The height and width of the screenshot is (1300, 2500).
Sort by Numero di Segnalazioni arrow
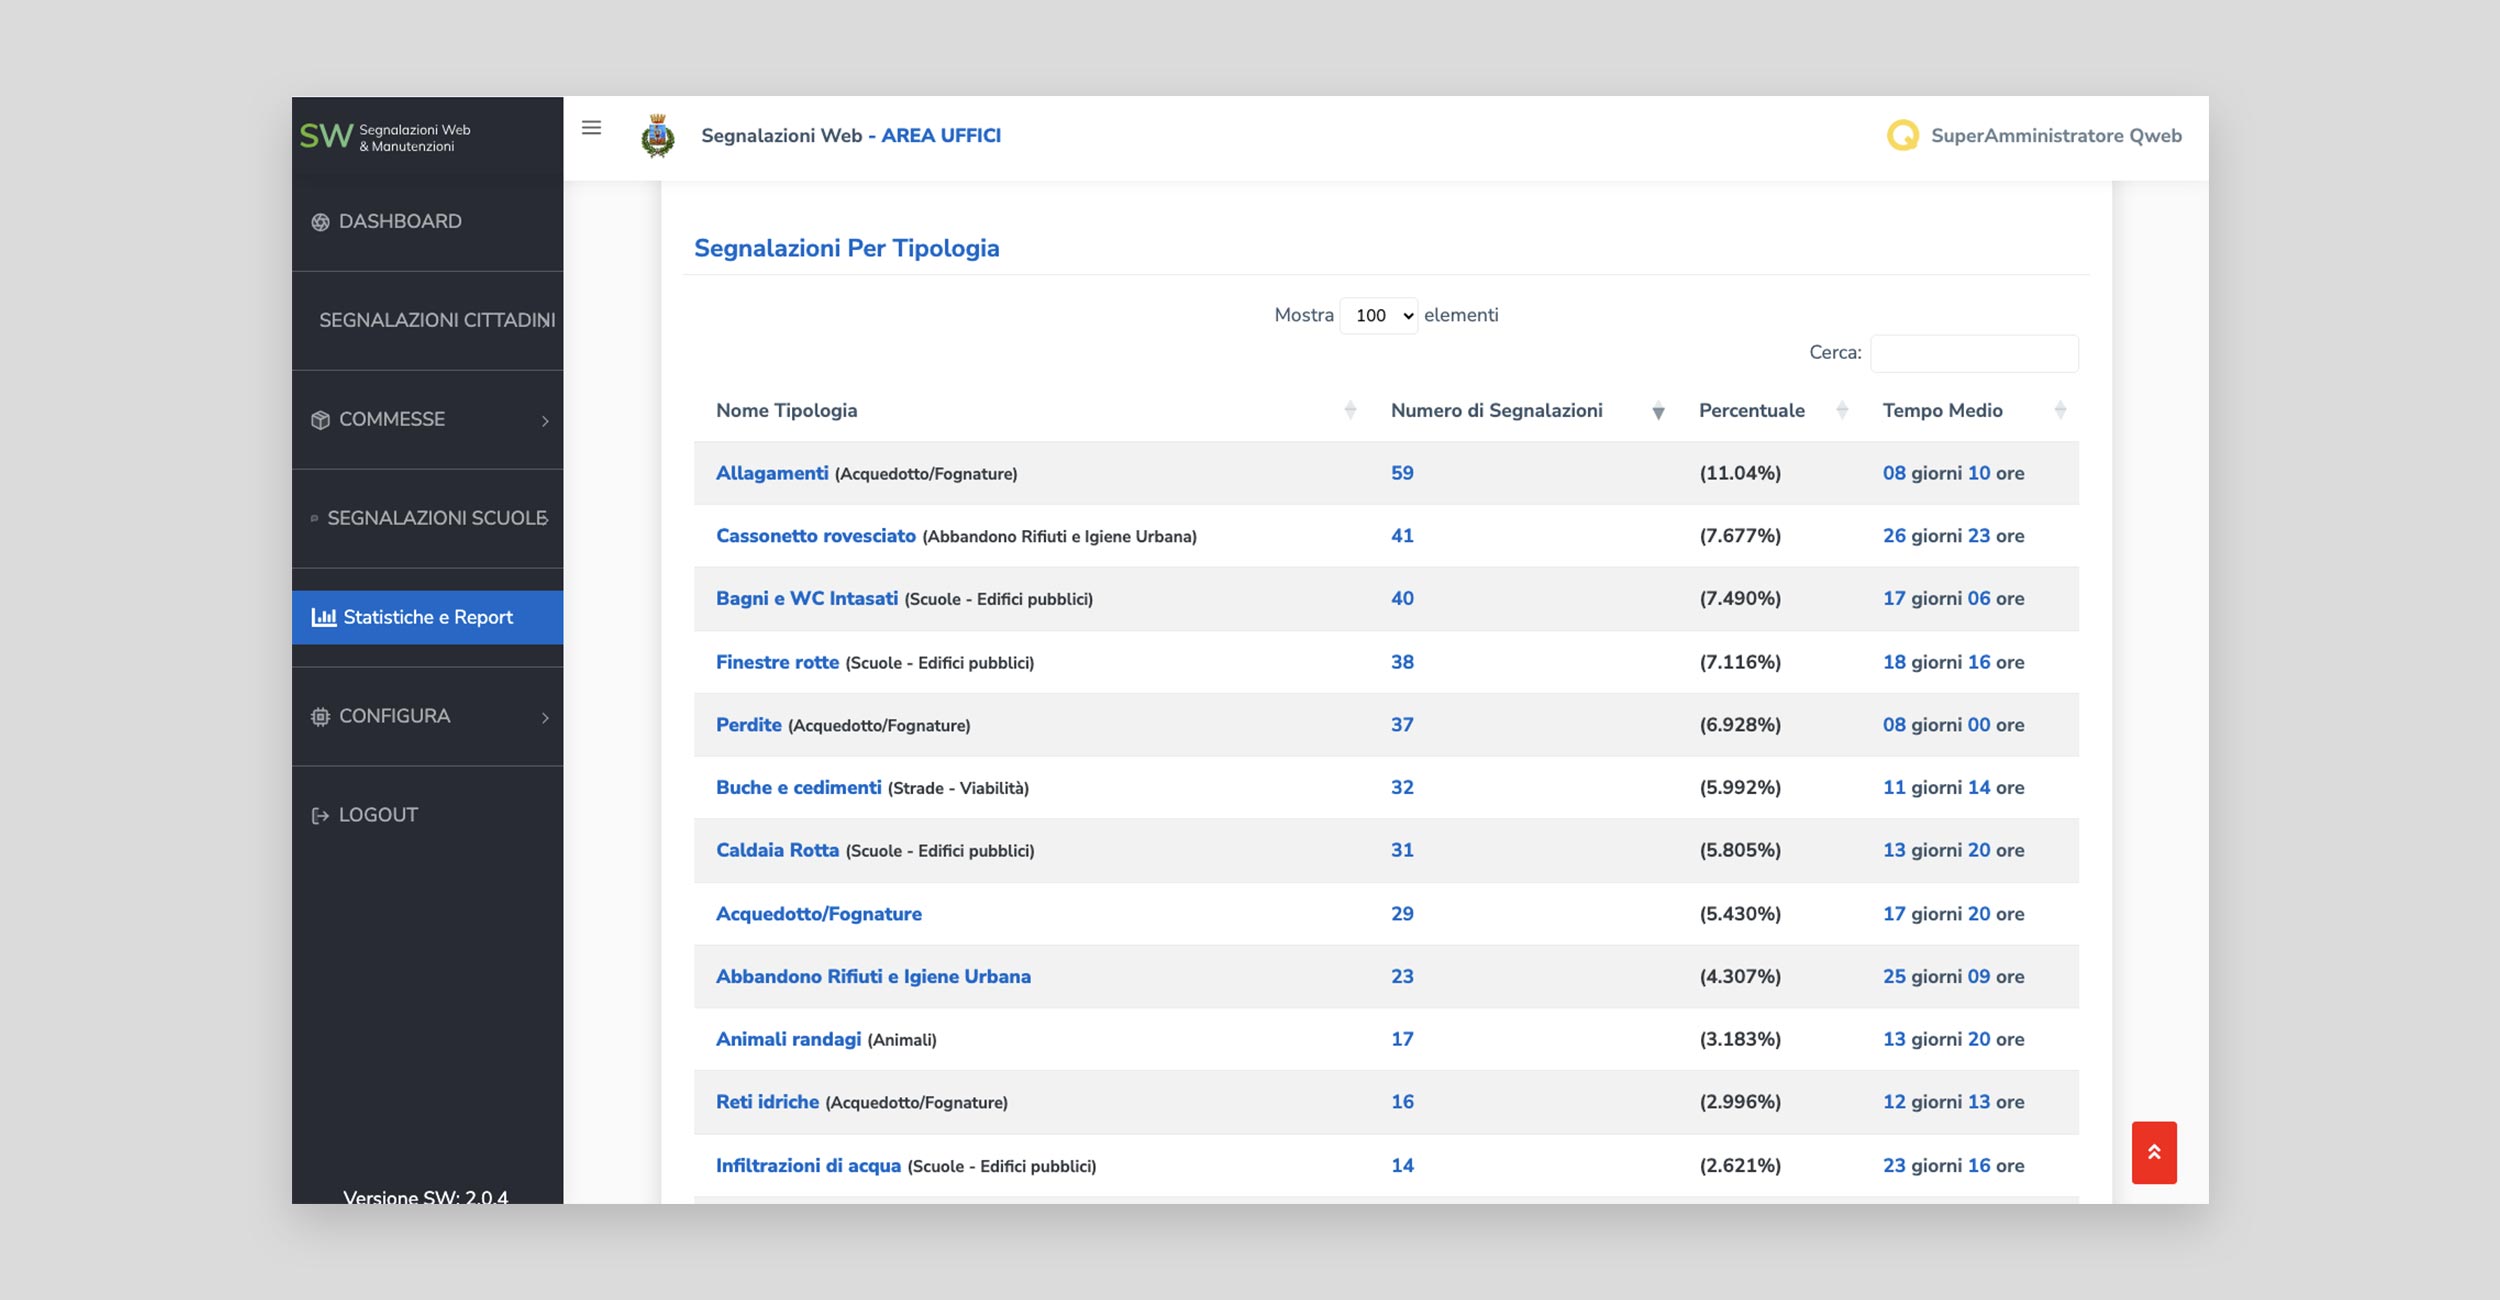1657,411
